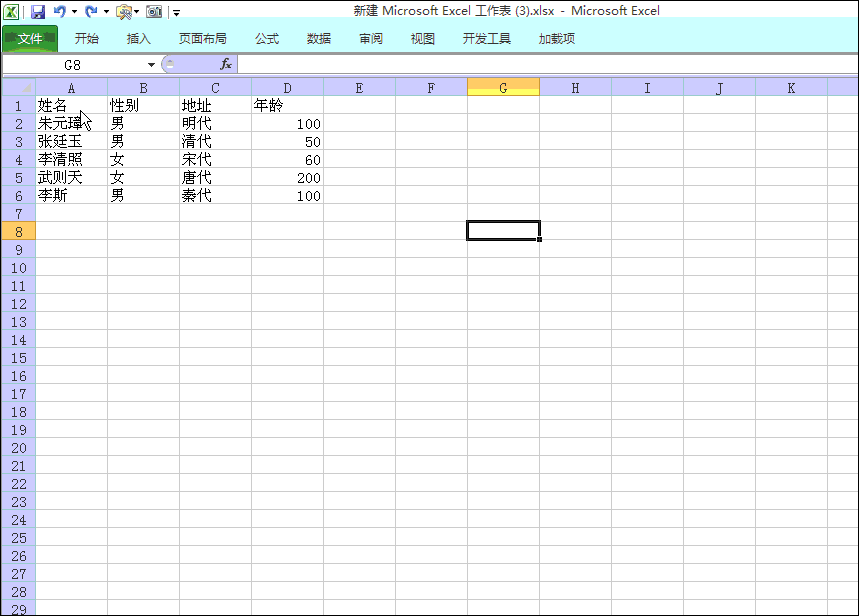Image resolution: width=859 pixels, height=616 pixels.
Task: Click the 姓名 header cell
Action: click(x=71, y=105)
